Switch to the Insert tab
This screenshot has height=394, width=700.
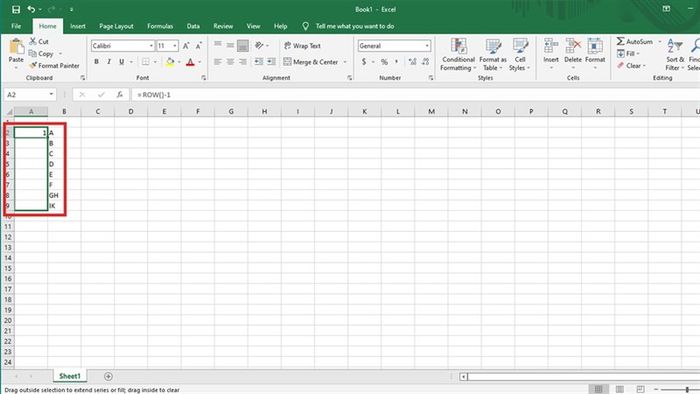click(78, 26)
